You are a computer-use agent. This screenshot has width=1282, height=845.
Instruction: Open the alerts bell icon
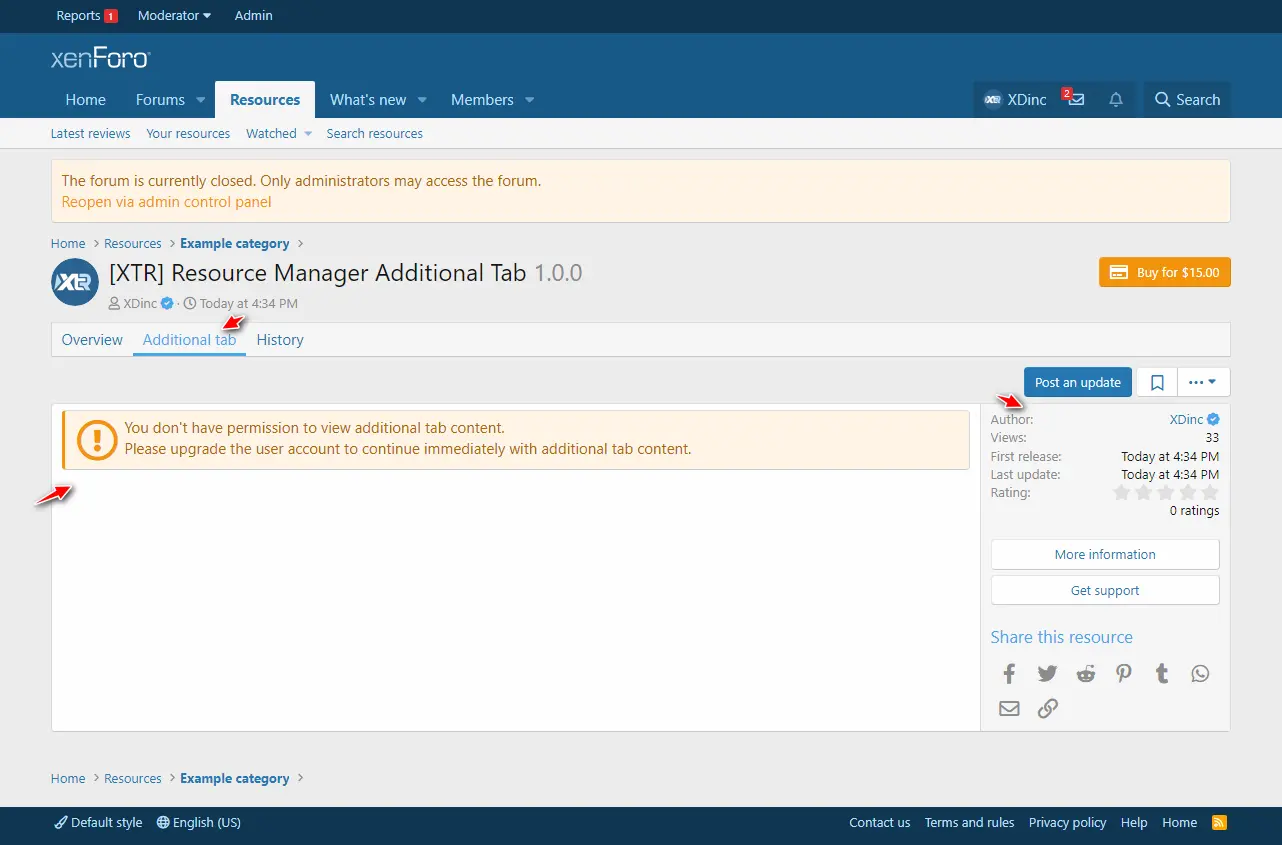tap(1116, 100)
